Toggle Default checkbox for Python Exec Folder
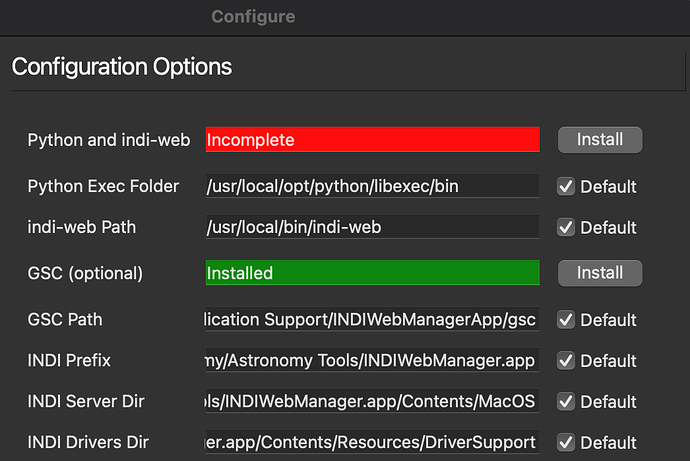 tap(566, 187)
